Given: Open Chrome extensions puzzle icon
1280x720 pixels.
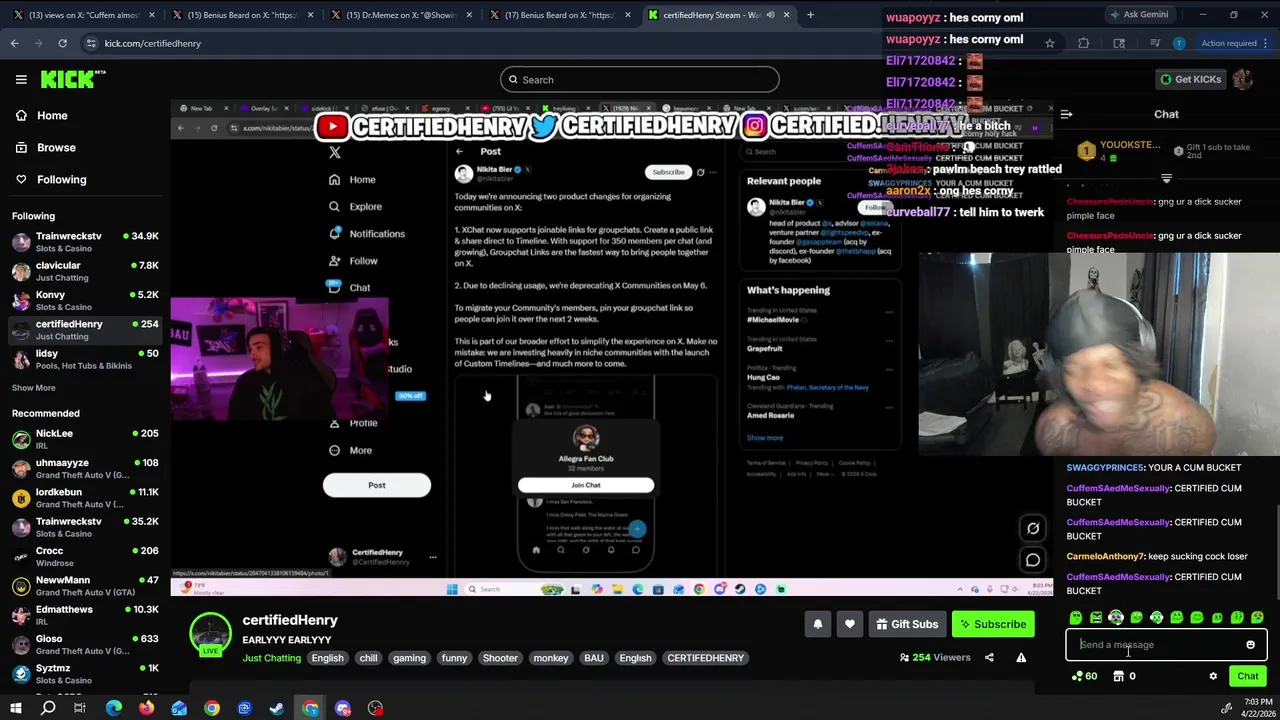Looking at the screenshot, I should 1083,43.
